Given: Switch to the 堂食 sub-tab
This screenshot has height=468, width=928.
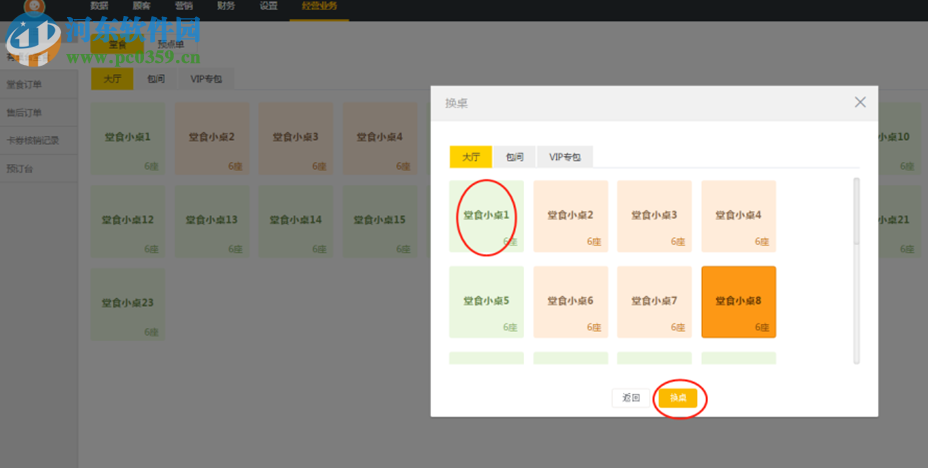Looking at the screenshot, I should click(x=117, y=44).
